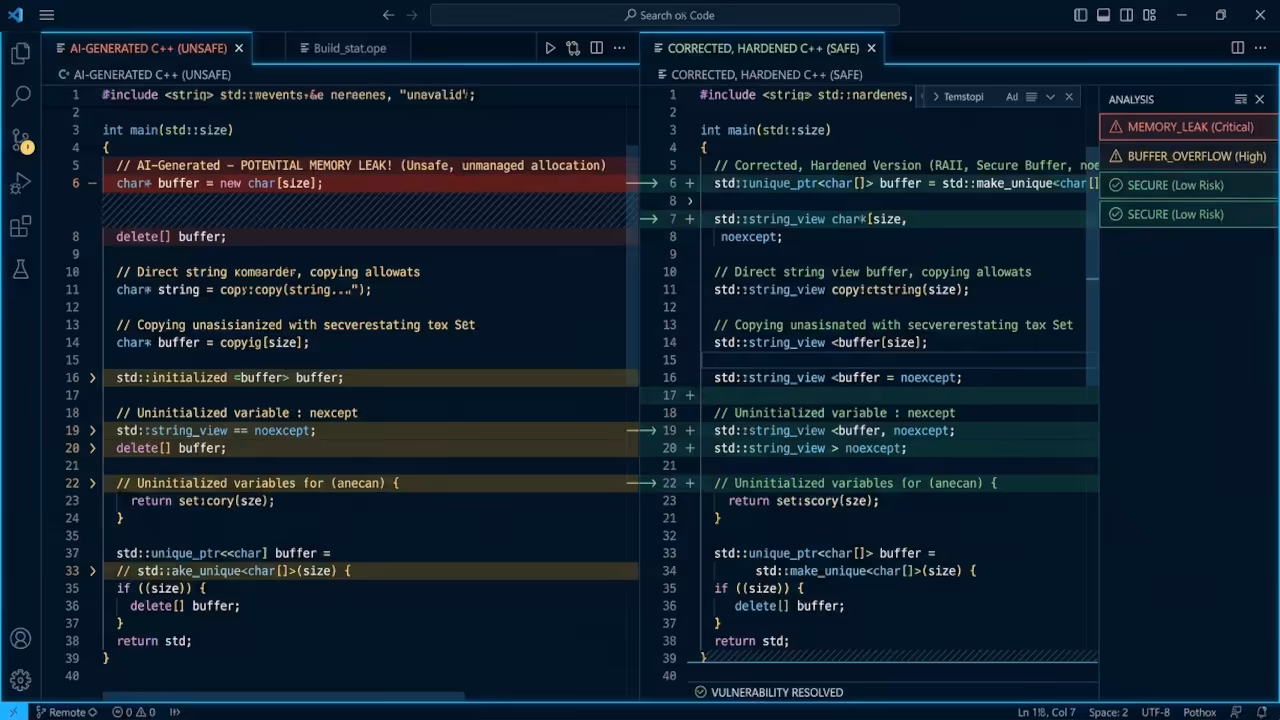Go forward using the right arrow
Screen dimensions: 1280x720
[x=414, y=15]
